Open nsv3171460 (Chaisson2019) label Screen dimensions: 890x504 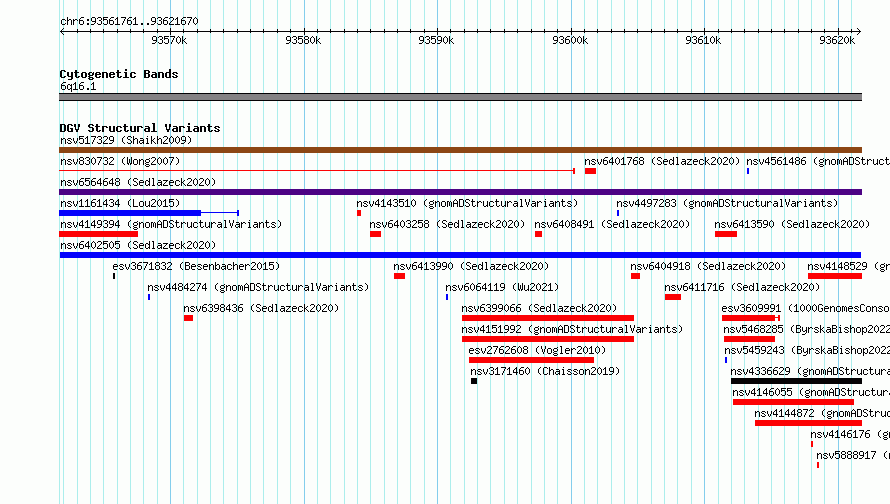545,371
